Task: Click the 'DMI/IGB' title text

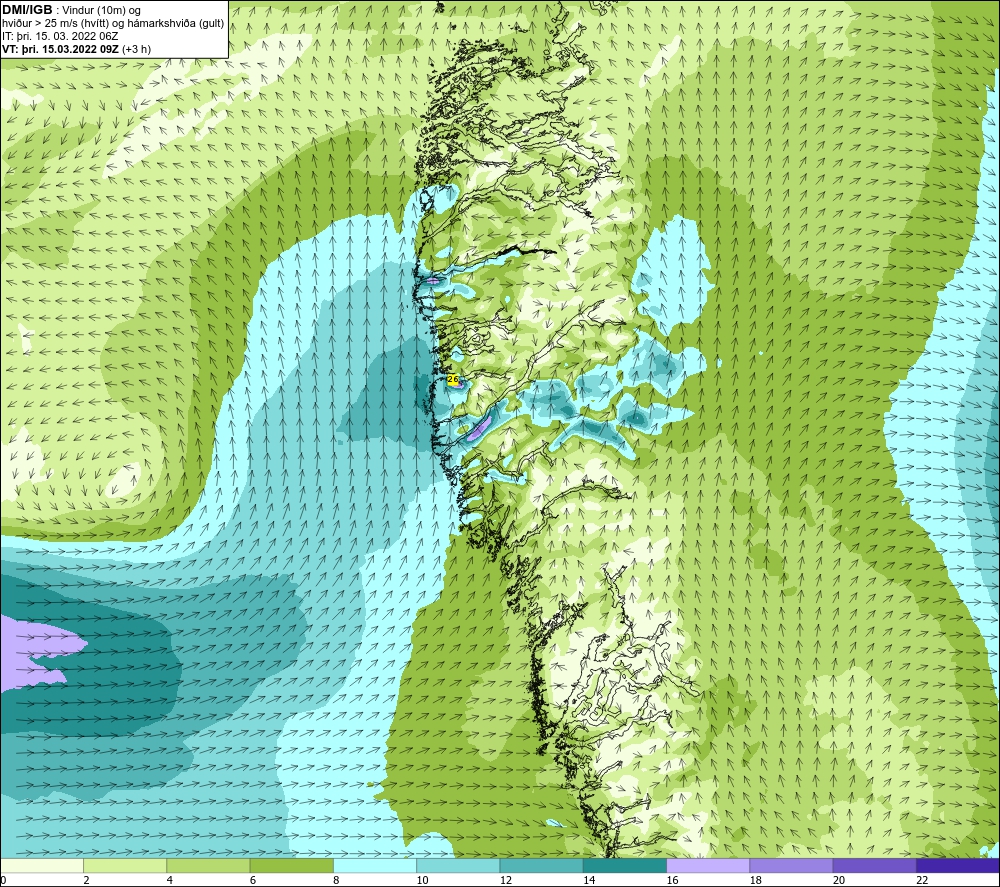Action: click(27, 10)
